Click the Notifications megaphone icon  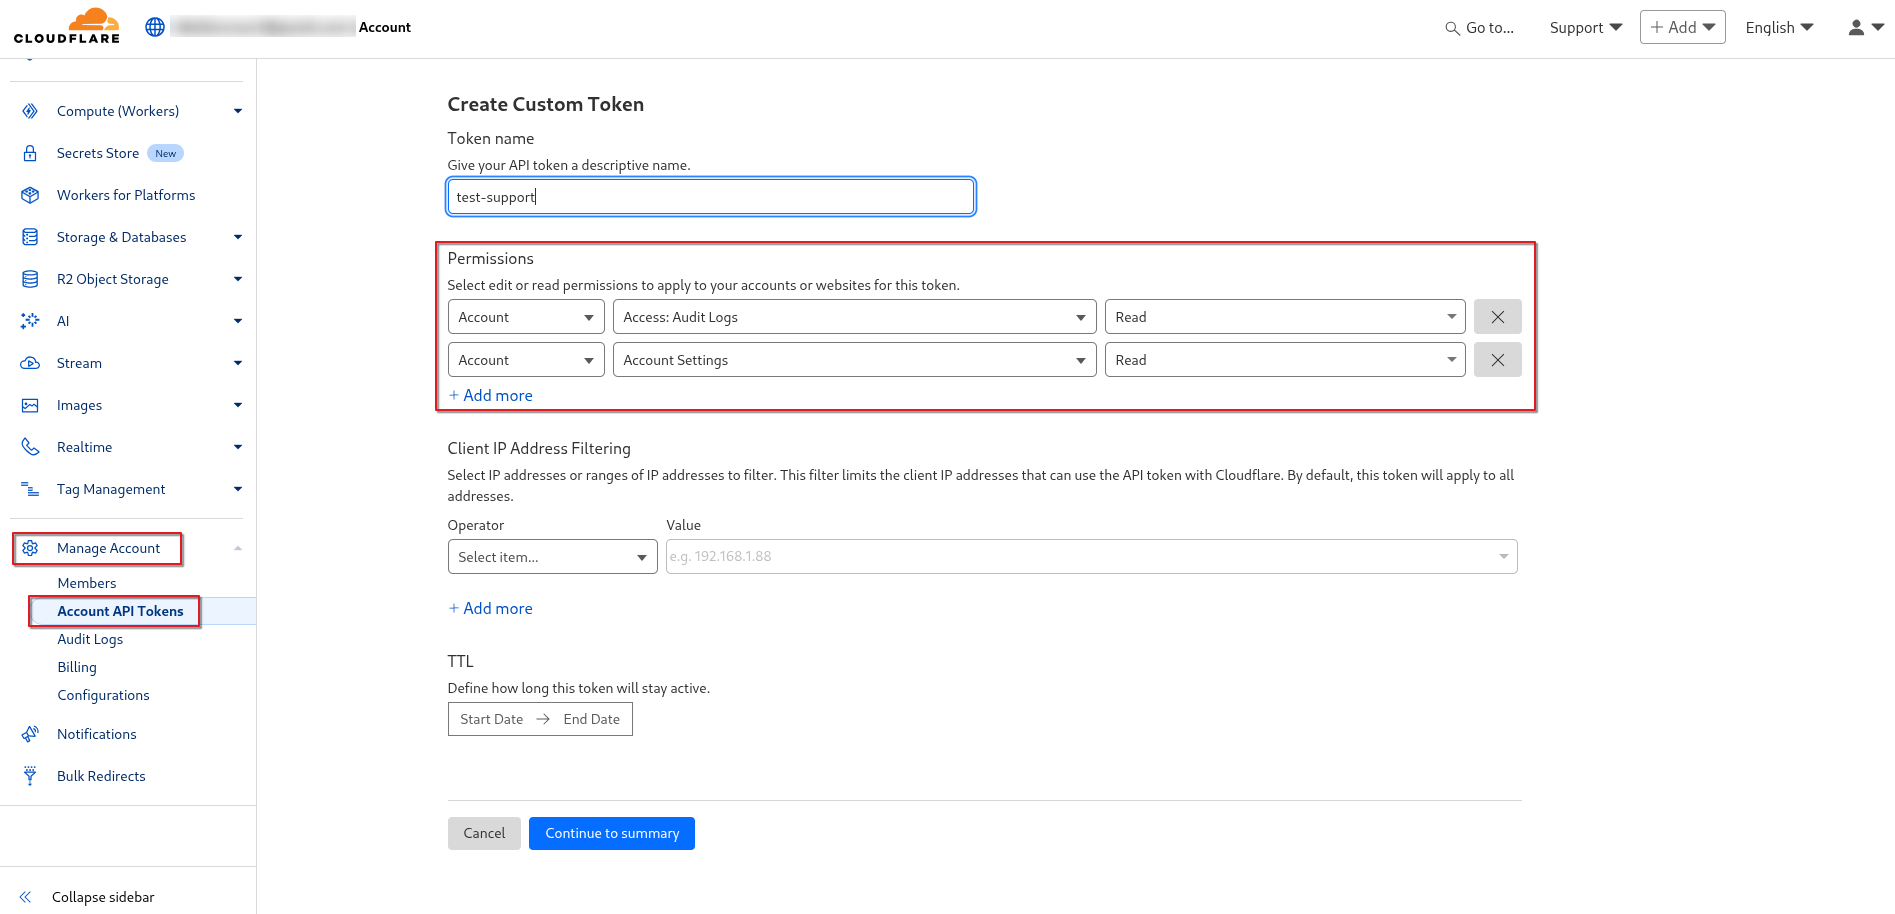tap(30, 734)
